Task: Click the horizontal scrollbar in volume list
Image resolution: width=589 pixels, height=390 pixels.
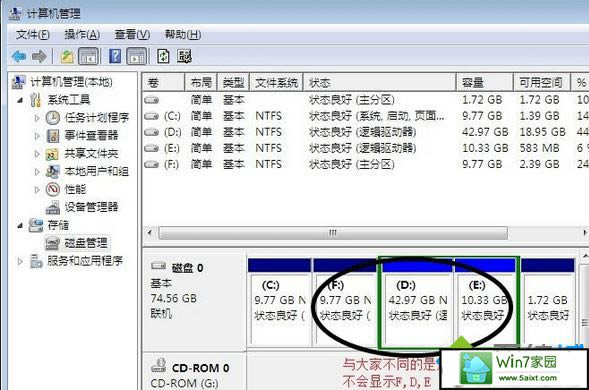Action: pyautogui.click(x=333, y=233)
